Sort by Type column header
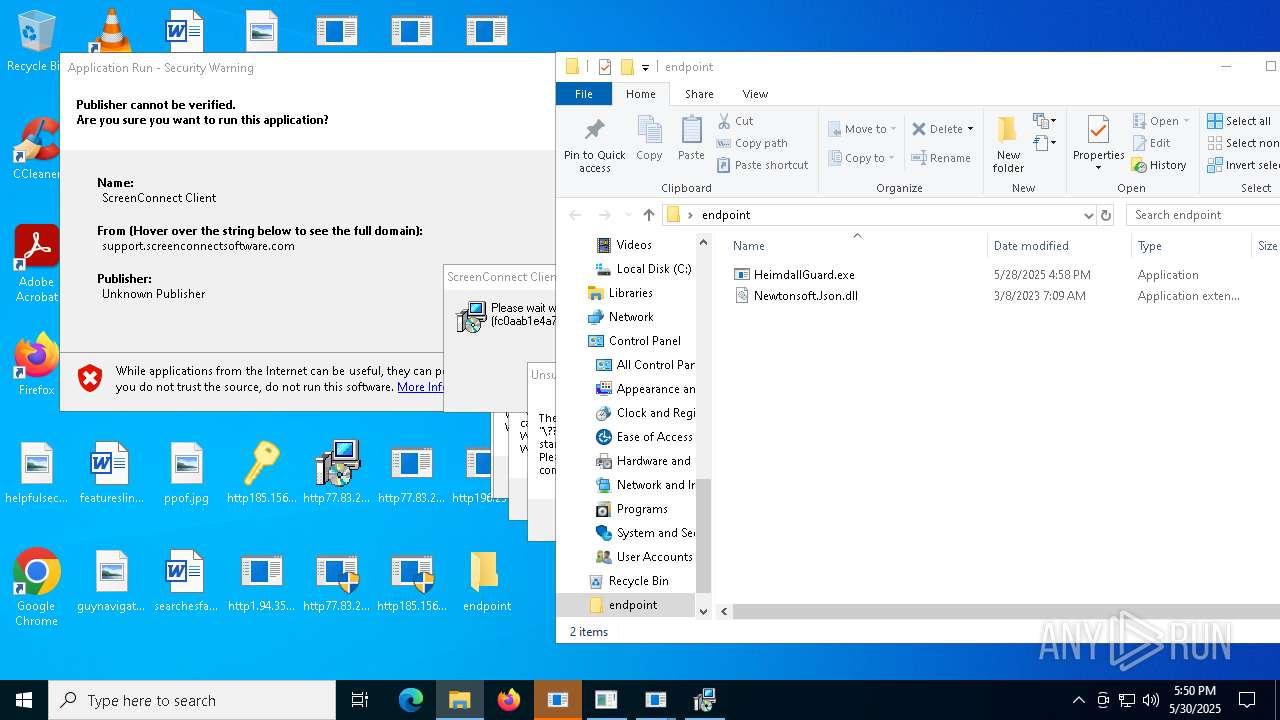The width and height of the screenshot is (1280, 720). tap(1149, 246)
